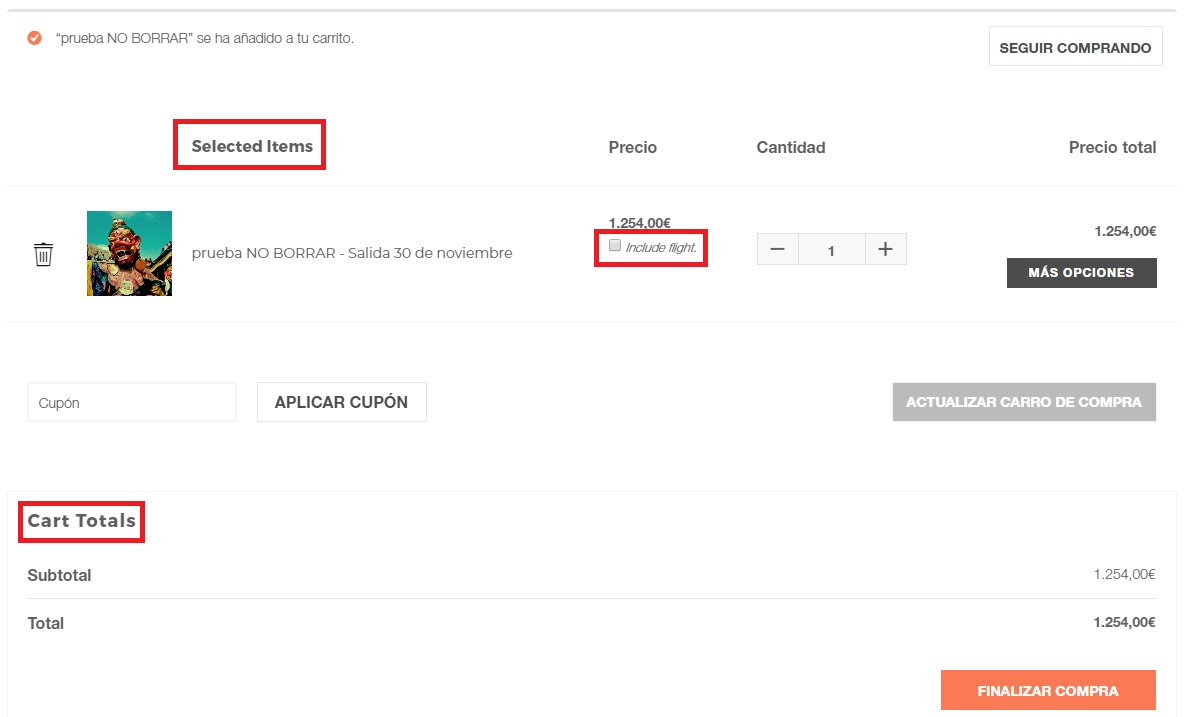Click the Precio total column header

pos(1113,147)
